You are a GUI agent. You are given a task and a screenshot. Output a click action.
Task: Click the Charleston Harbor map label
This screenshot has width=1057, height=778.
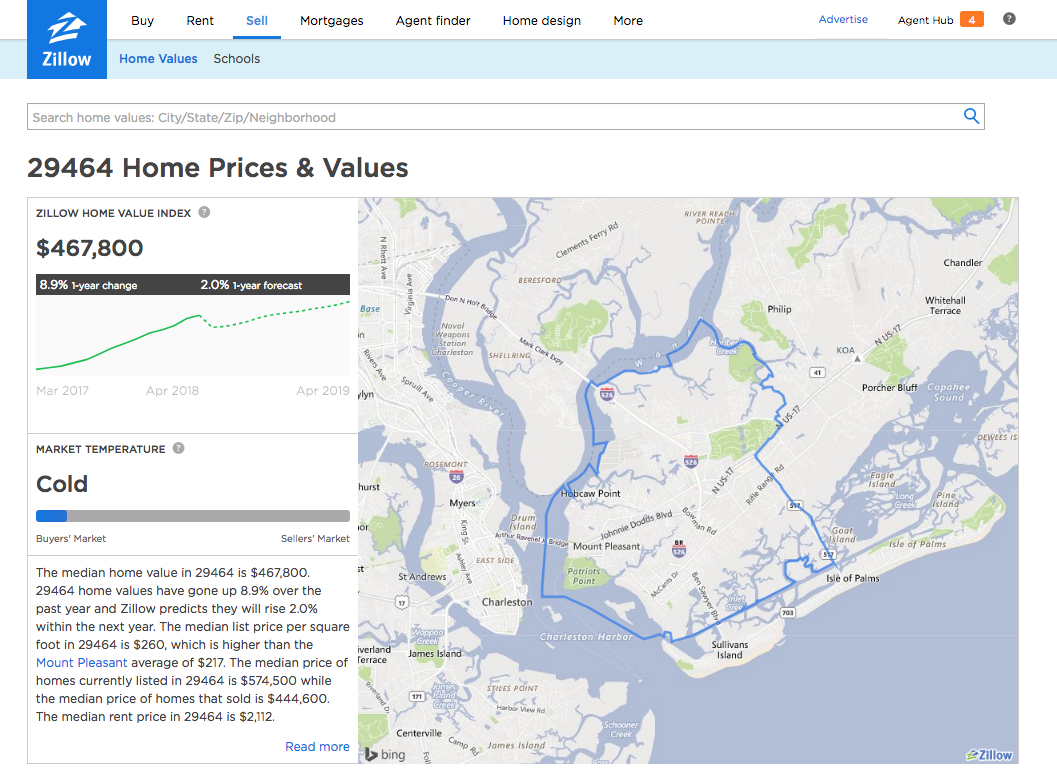[586, 636]
